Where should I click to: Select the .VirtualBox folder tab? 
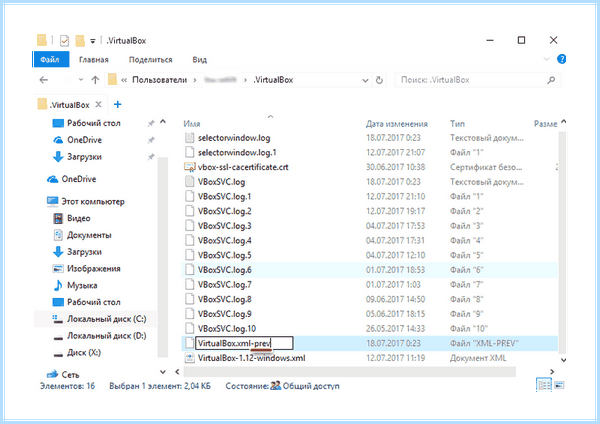(69, 104)
